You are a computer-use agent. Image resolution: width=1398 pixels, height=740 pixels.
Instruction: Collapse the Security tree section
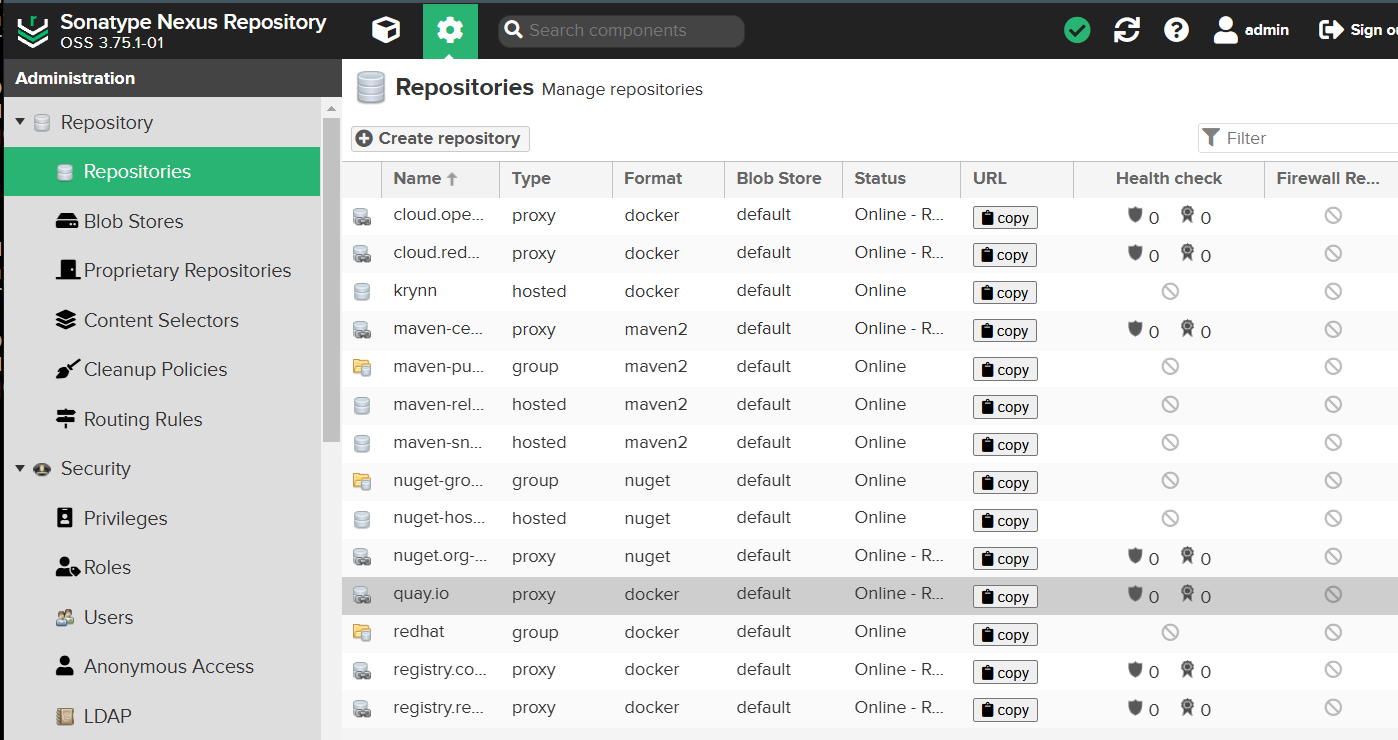click(20, 468)
